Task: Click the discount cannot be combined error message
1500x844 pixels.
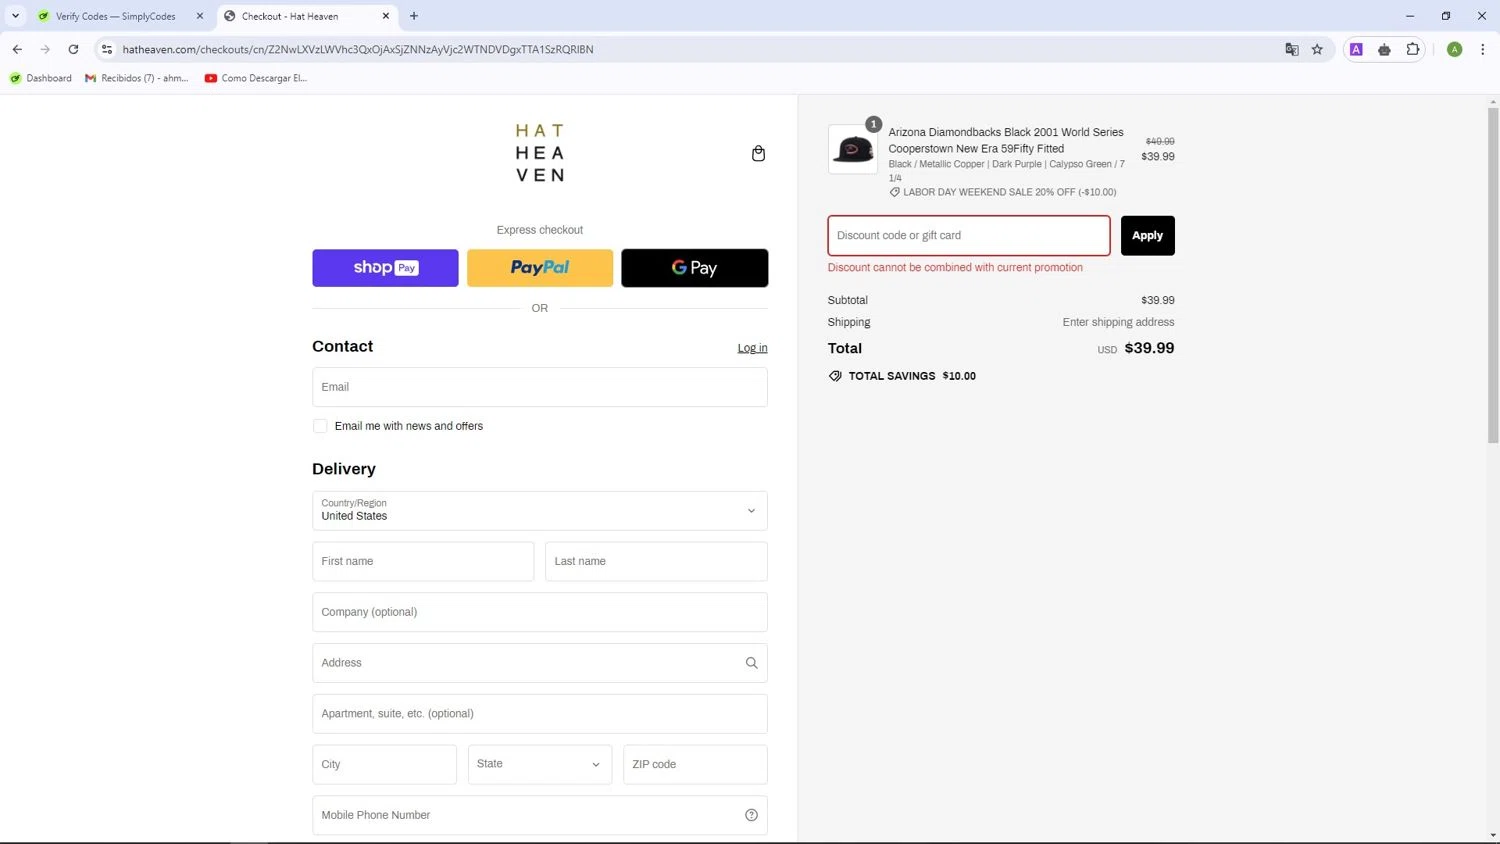Action: (955, 267)
